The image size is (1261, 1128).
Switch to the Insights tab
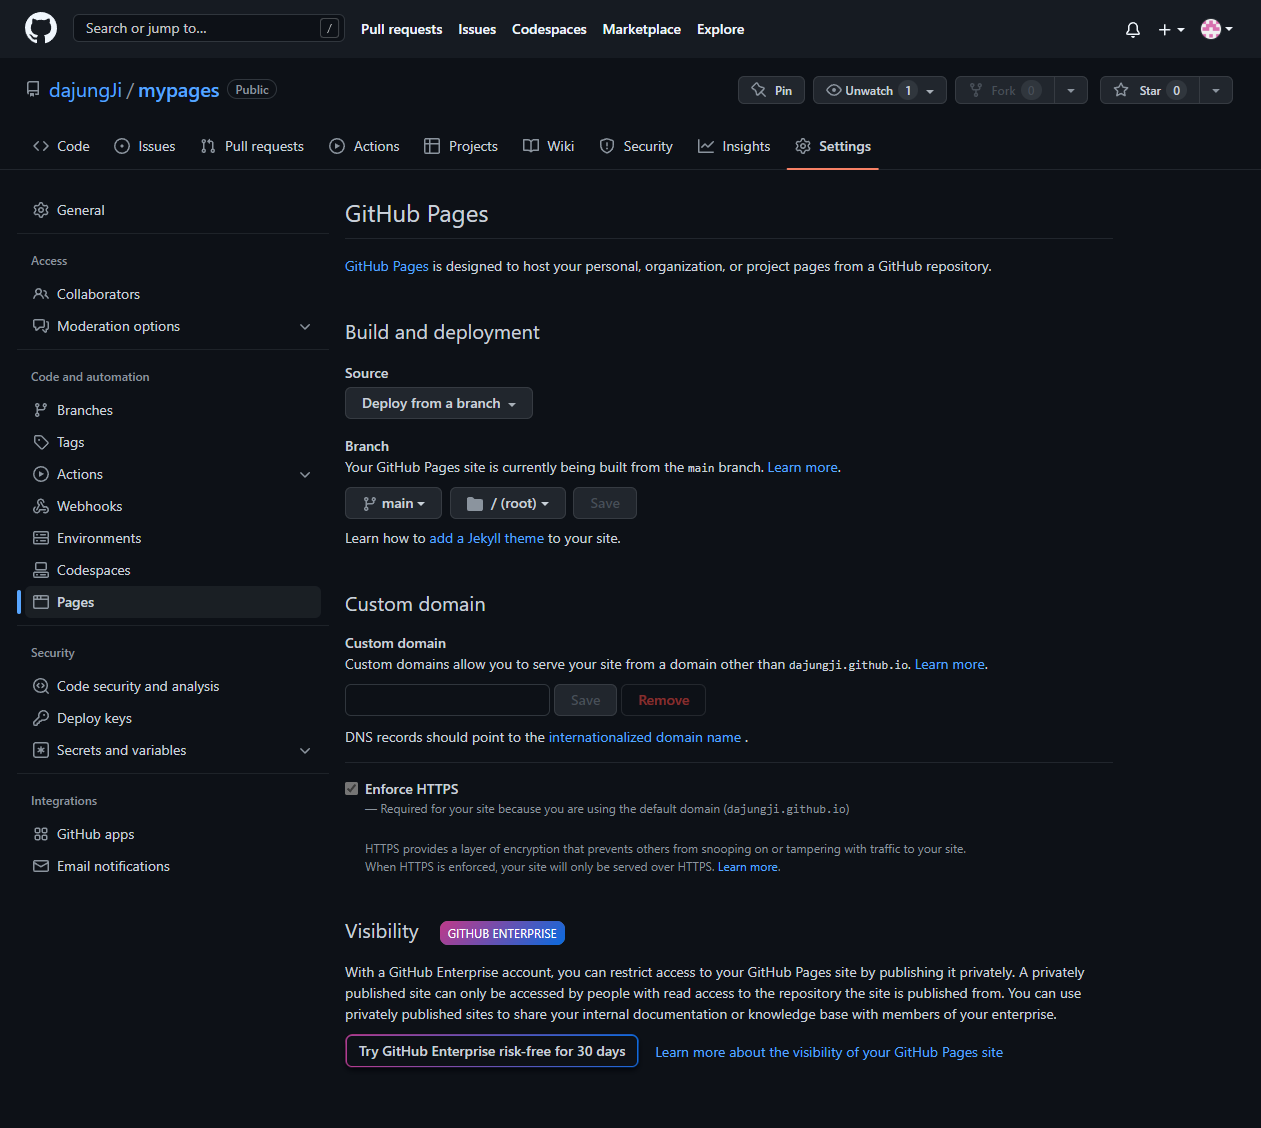pyautogui.click(x=734, y=146)
